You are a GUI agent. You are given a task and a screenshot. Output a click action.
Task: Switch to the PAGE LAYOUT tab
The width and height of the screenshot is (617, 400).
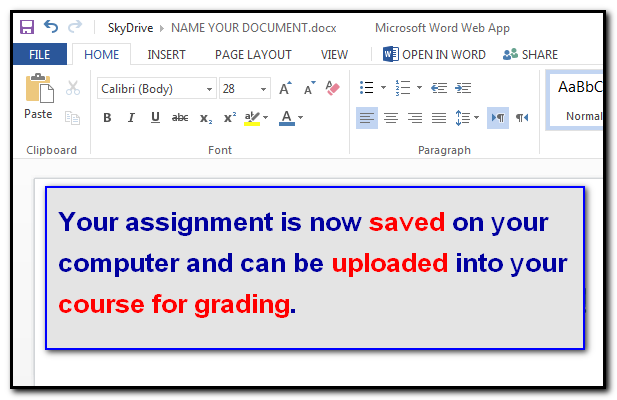(253, 54)
